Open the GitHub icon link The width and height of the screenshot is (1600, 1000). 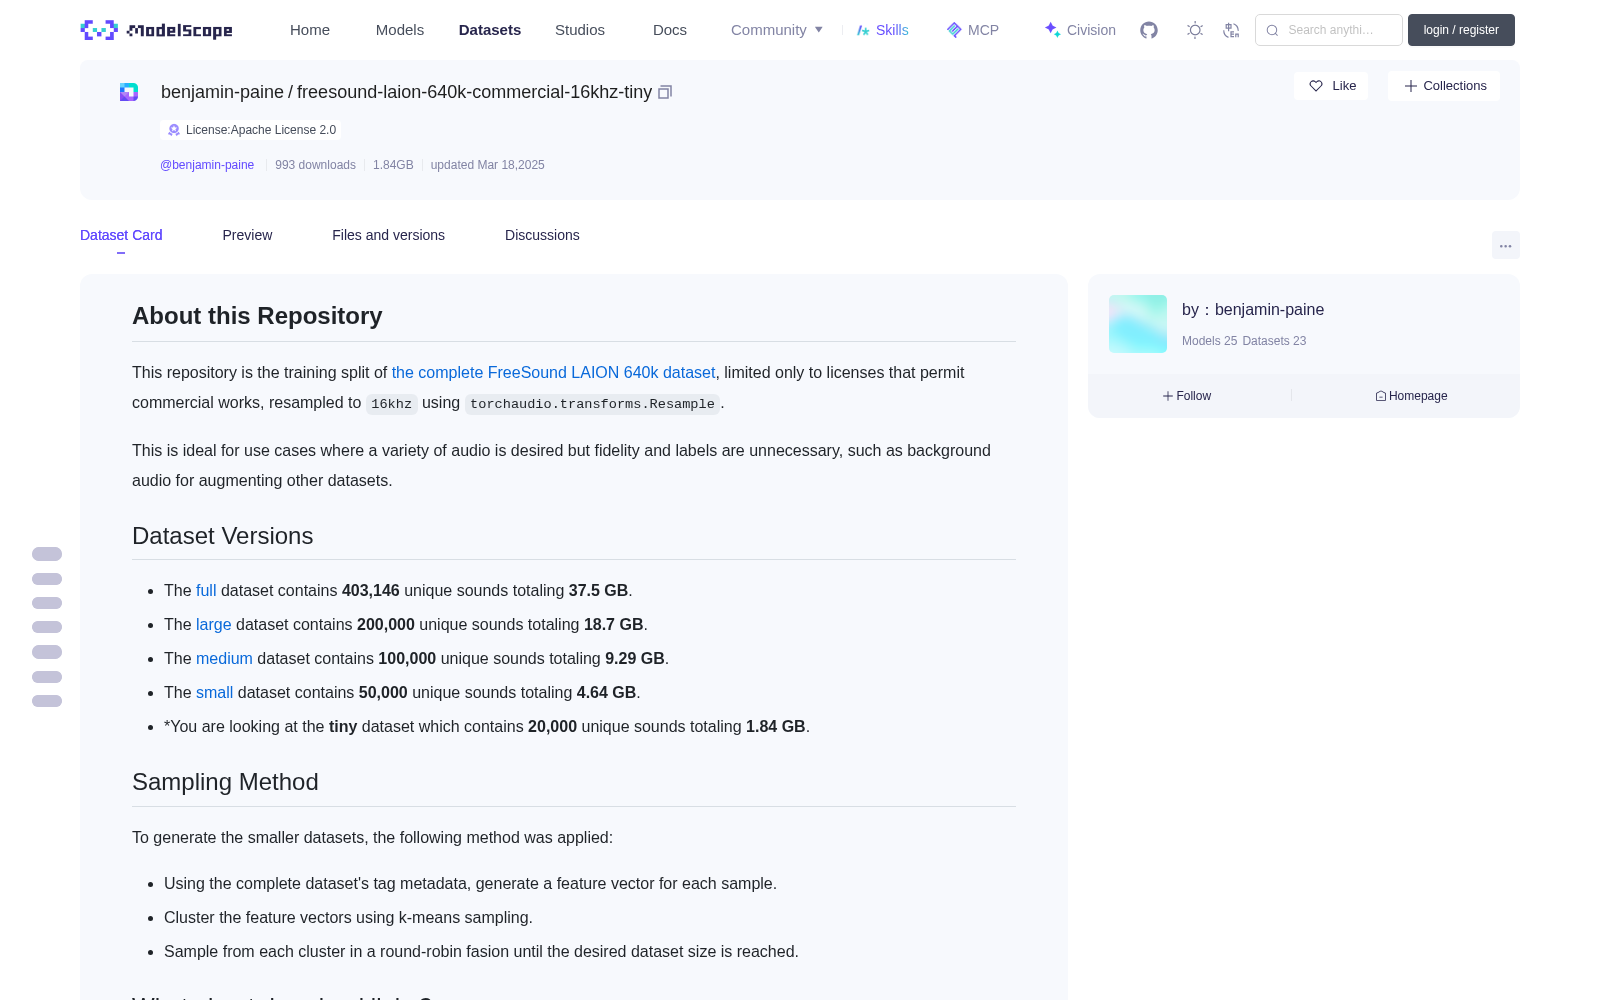click(1149, 30)
